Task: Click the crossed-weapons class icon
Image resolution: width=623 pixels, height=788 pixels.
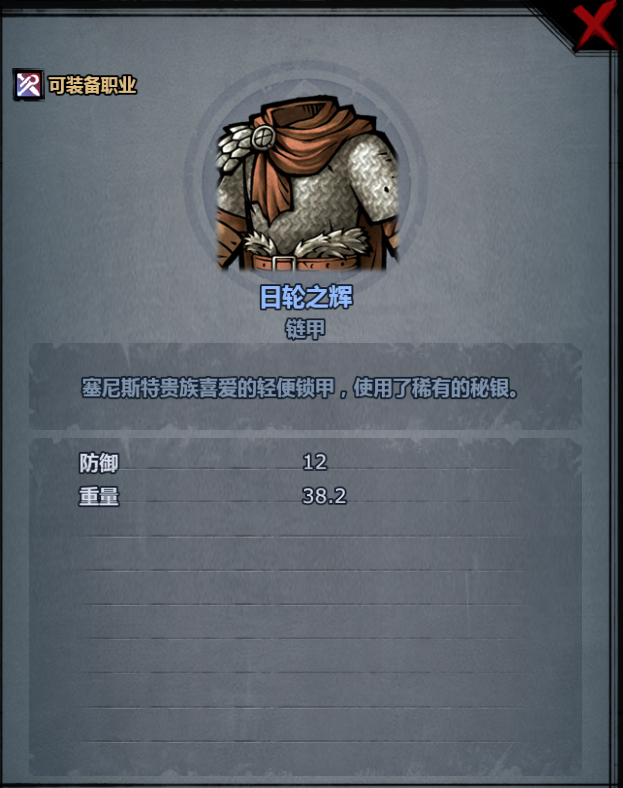Action: 29,84
